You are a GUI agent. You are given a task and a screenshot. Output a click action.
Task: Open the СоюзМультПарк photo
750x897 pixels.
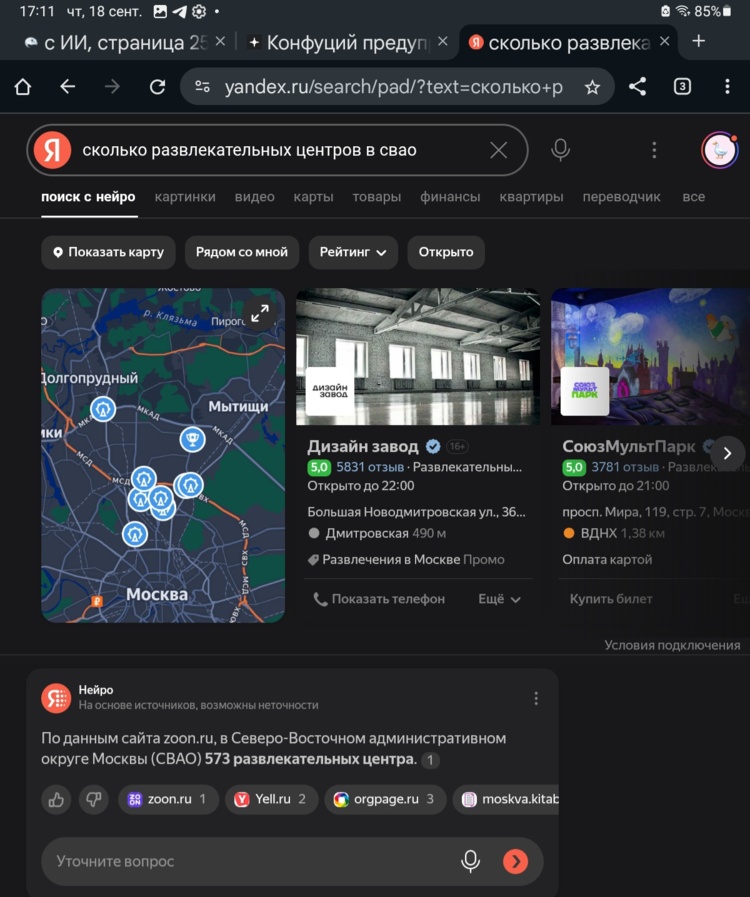pyautogui.click(x=650, y=356)
